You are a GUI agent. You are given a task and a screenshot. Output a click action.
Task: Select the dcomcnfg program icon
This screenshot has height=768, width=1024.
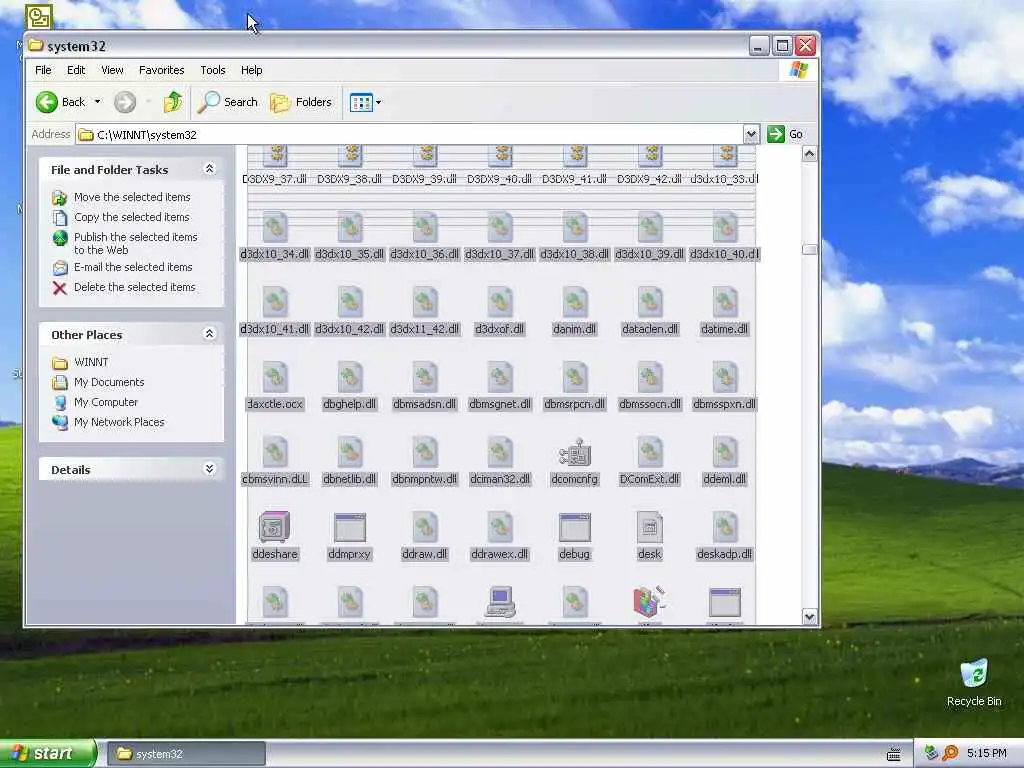pos(575,452)
